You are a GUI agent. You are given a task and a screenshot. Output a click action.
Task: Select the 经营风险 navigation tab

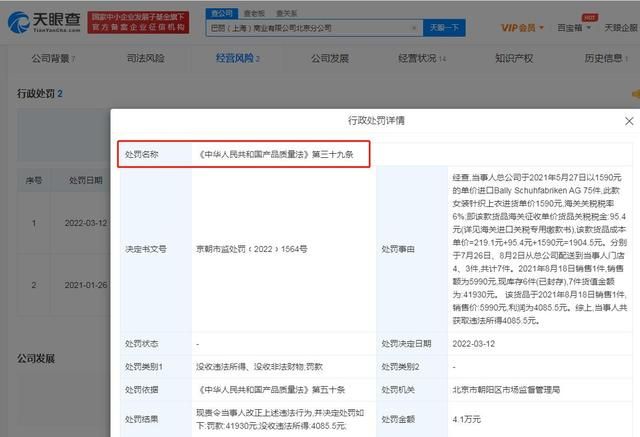coord(236,59)
